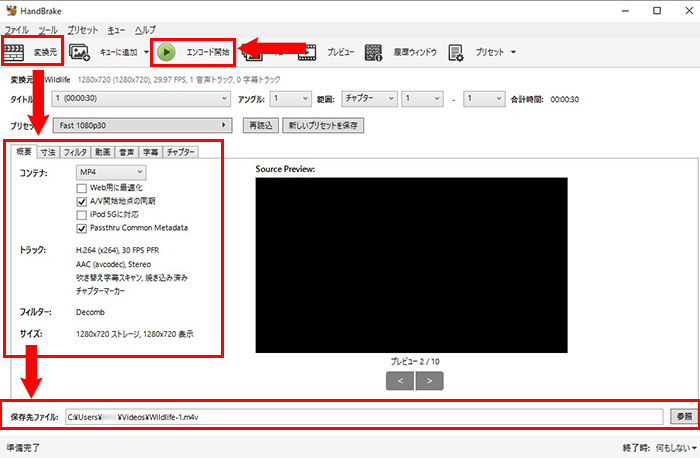Toggle A/V開始地点の同期 checkbox
The image size is (700, 458).
[82, 201]
